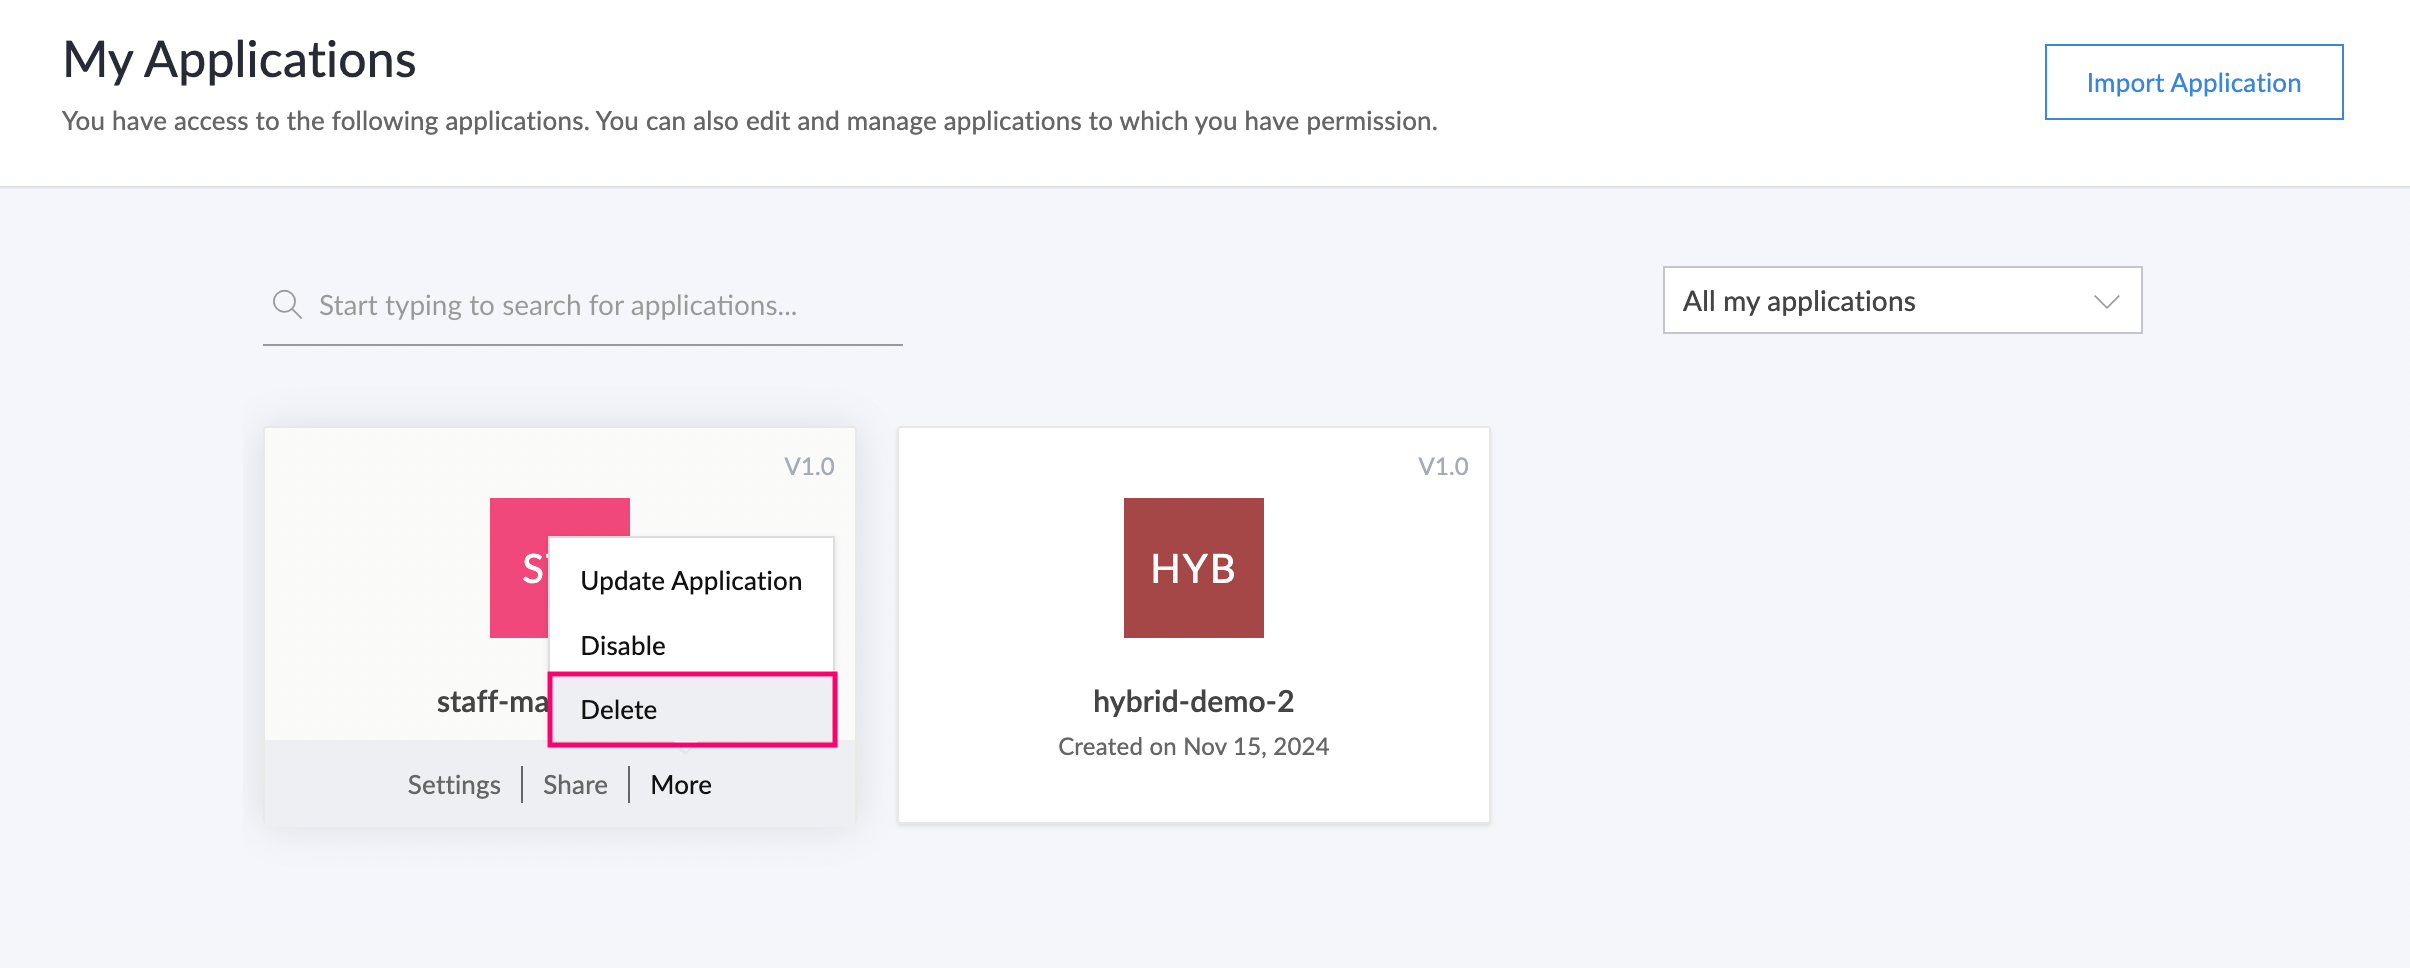Viewport: 2410px width, 968px height.
Task: Click Share on the staff application card
Action: [x=575, y=785]
